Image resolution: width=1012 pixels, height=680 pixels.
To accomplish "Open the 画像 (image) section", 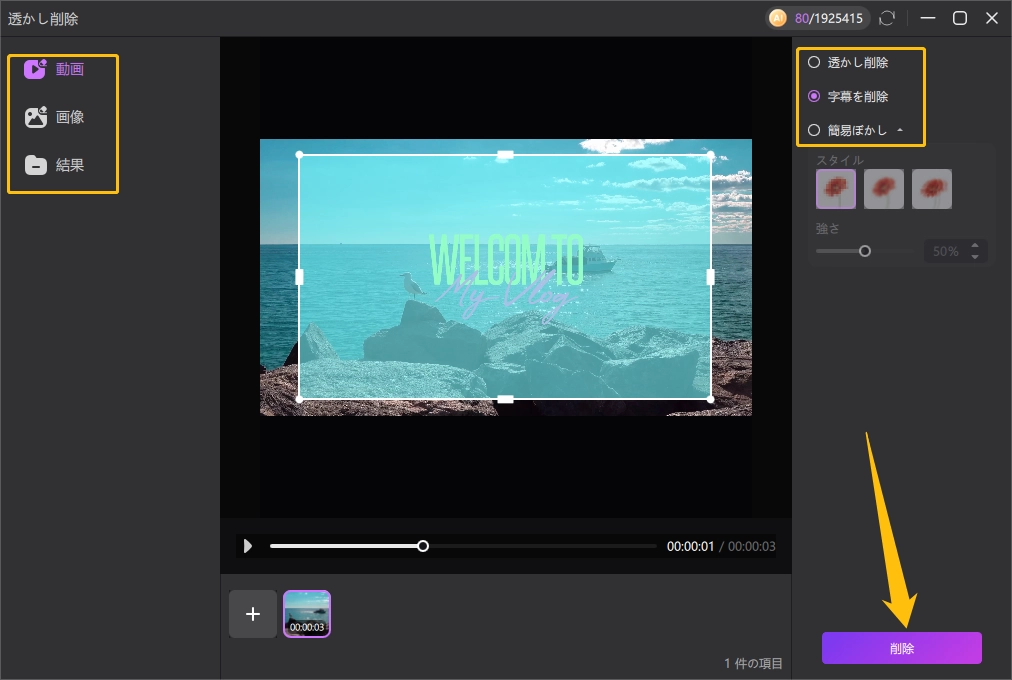I will coord(54,117).
